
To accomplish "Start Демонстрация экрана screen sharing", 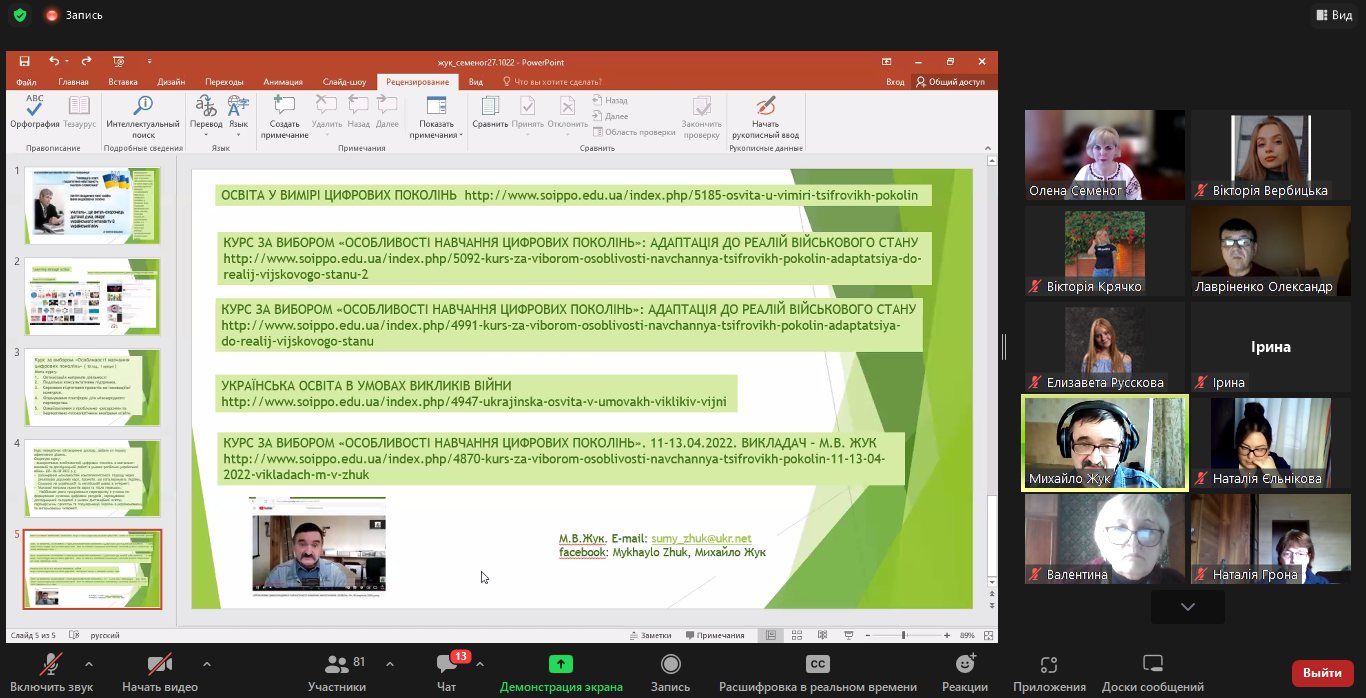I will 561,673.
